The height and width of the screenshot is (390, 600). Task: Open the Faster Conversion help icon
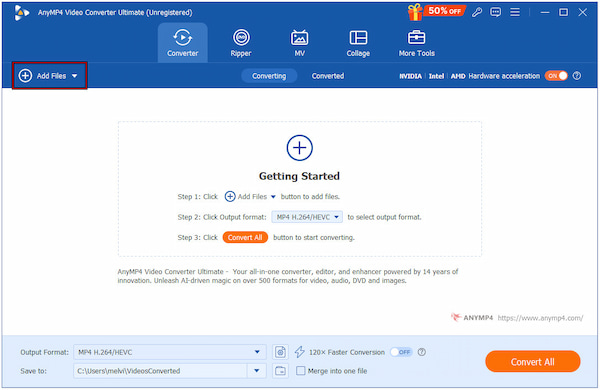coord(422,352)
